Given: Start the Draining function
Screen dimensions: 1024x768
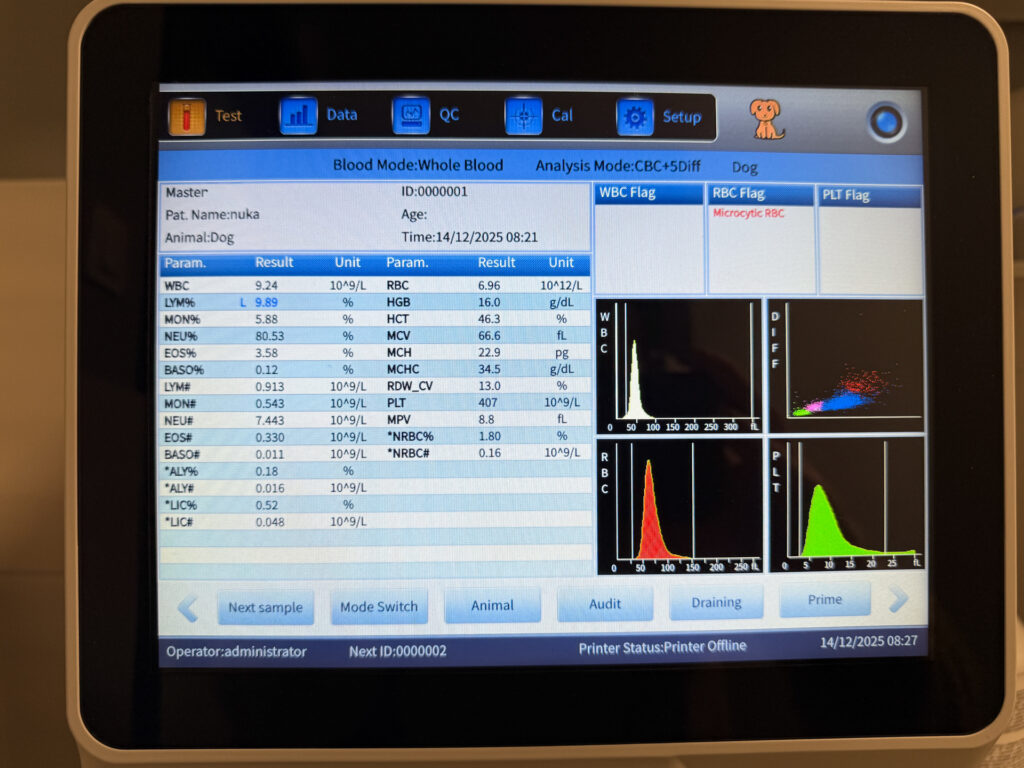Looking at the screenshot, I should click(716, 602).
